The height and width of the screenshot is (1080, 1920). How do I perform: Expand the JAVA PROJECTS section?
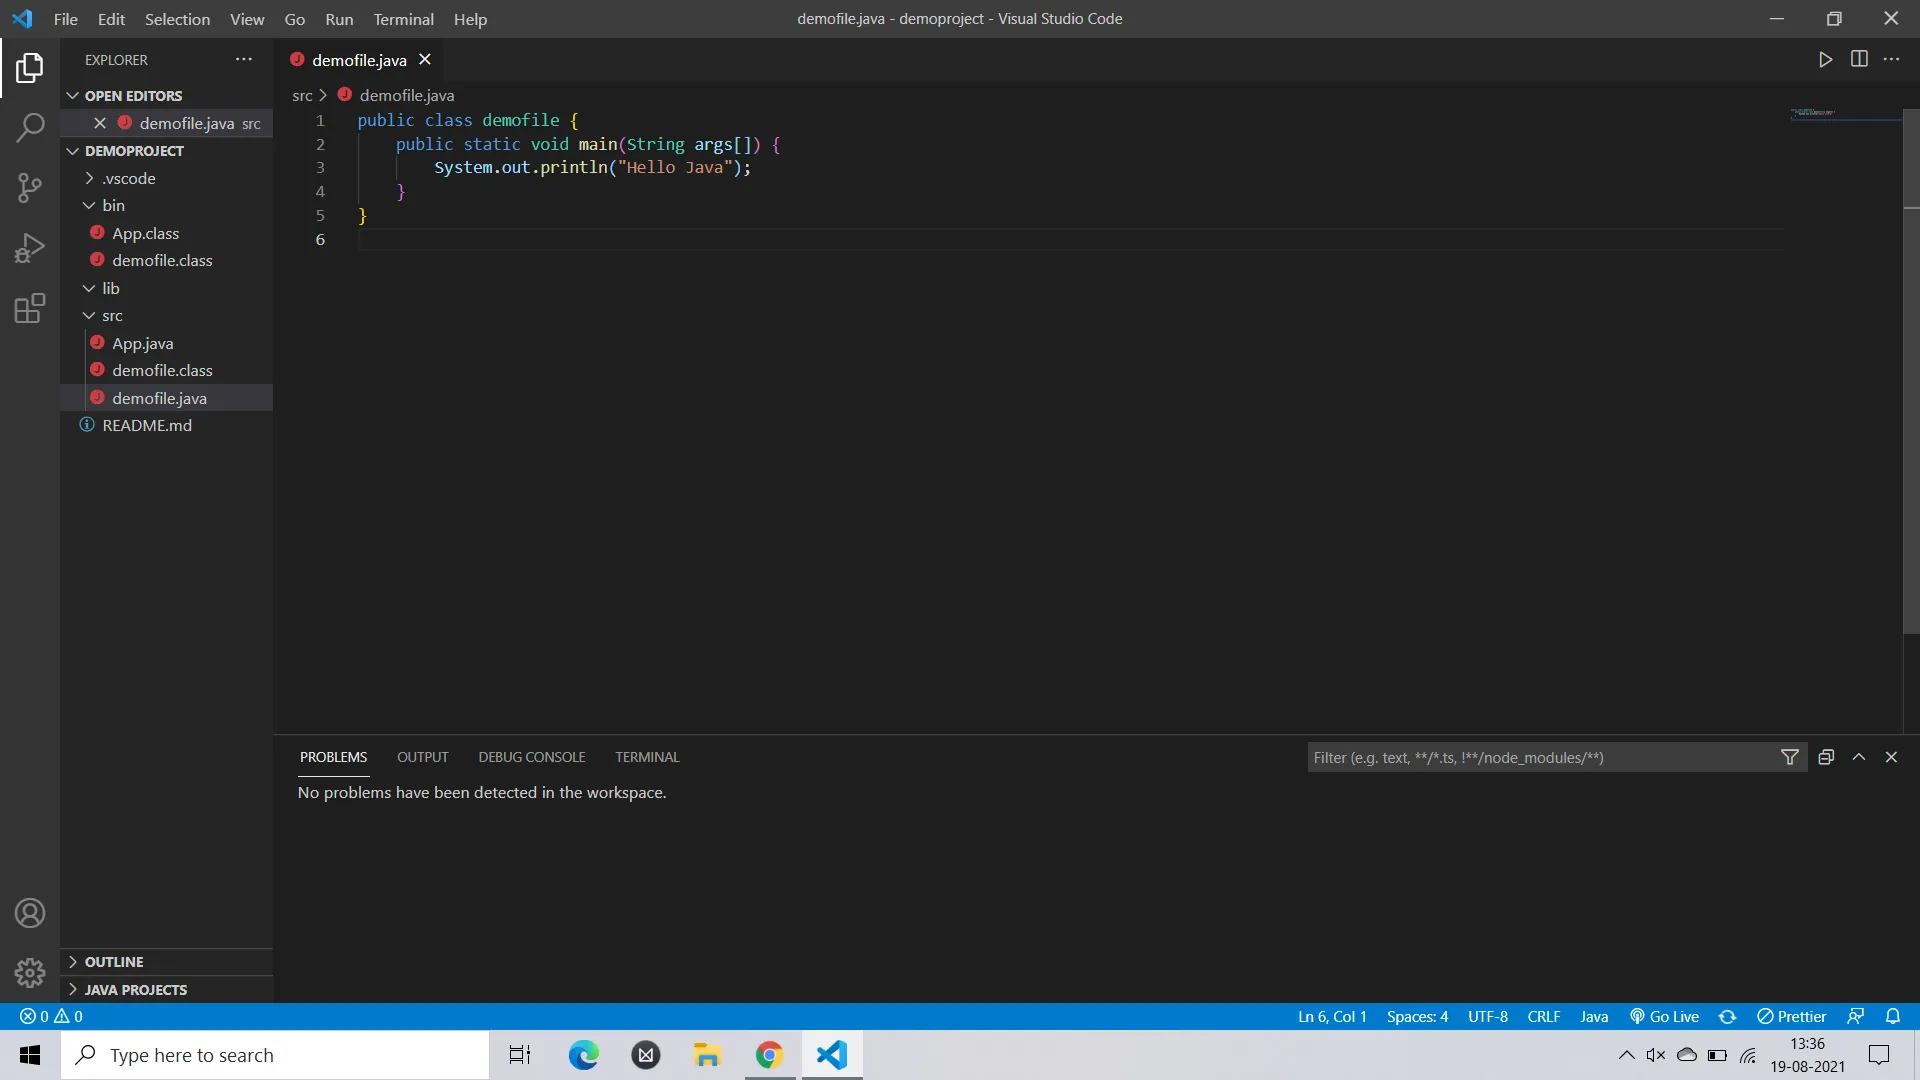click(x=135, y=989)
